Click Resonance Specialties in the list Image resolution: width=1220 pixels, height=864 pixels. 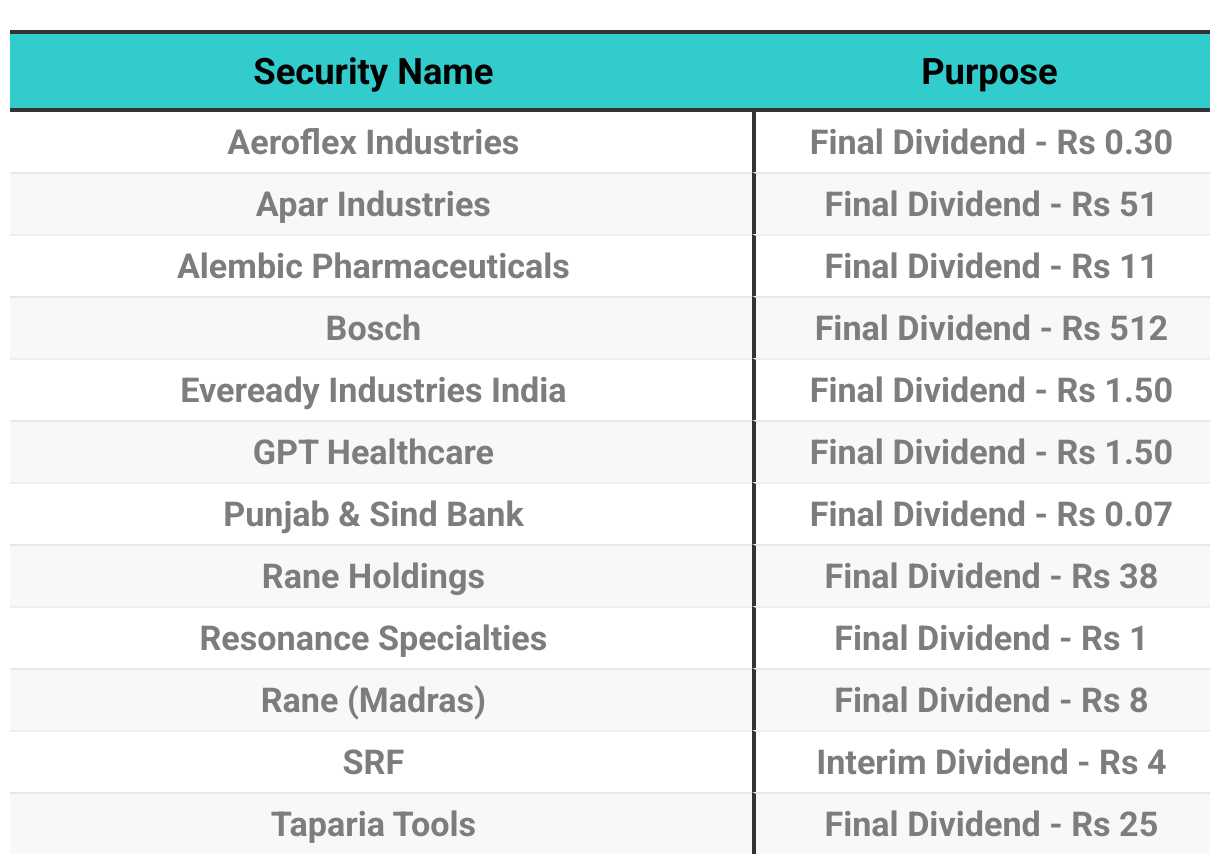point(373,638)
